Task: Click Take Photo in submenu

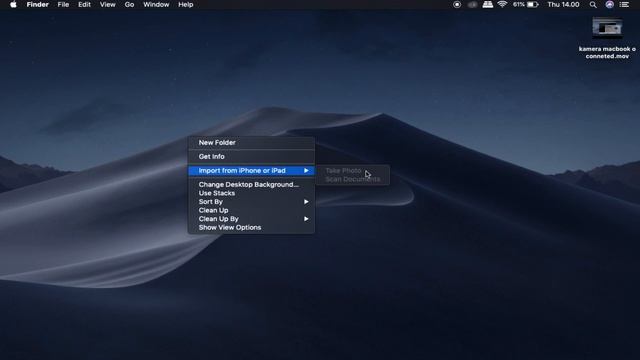Action: pyautogui.click(x=353, y=171)
